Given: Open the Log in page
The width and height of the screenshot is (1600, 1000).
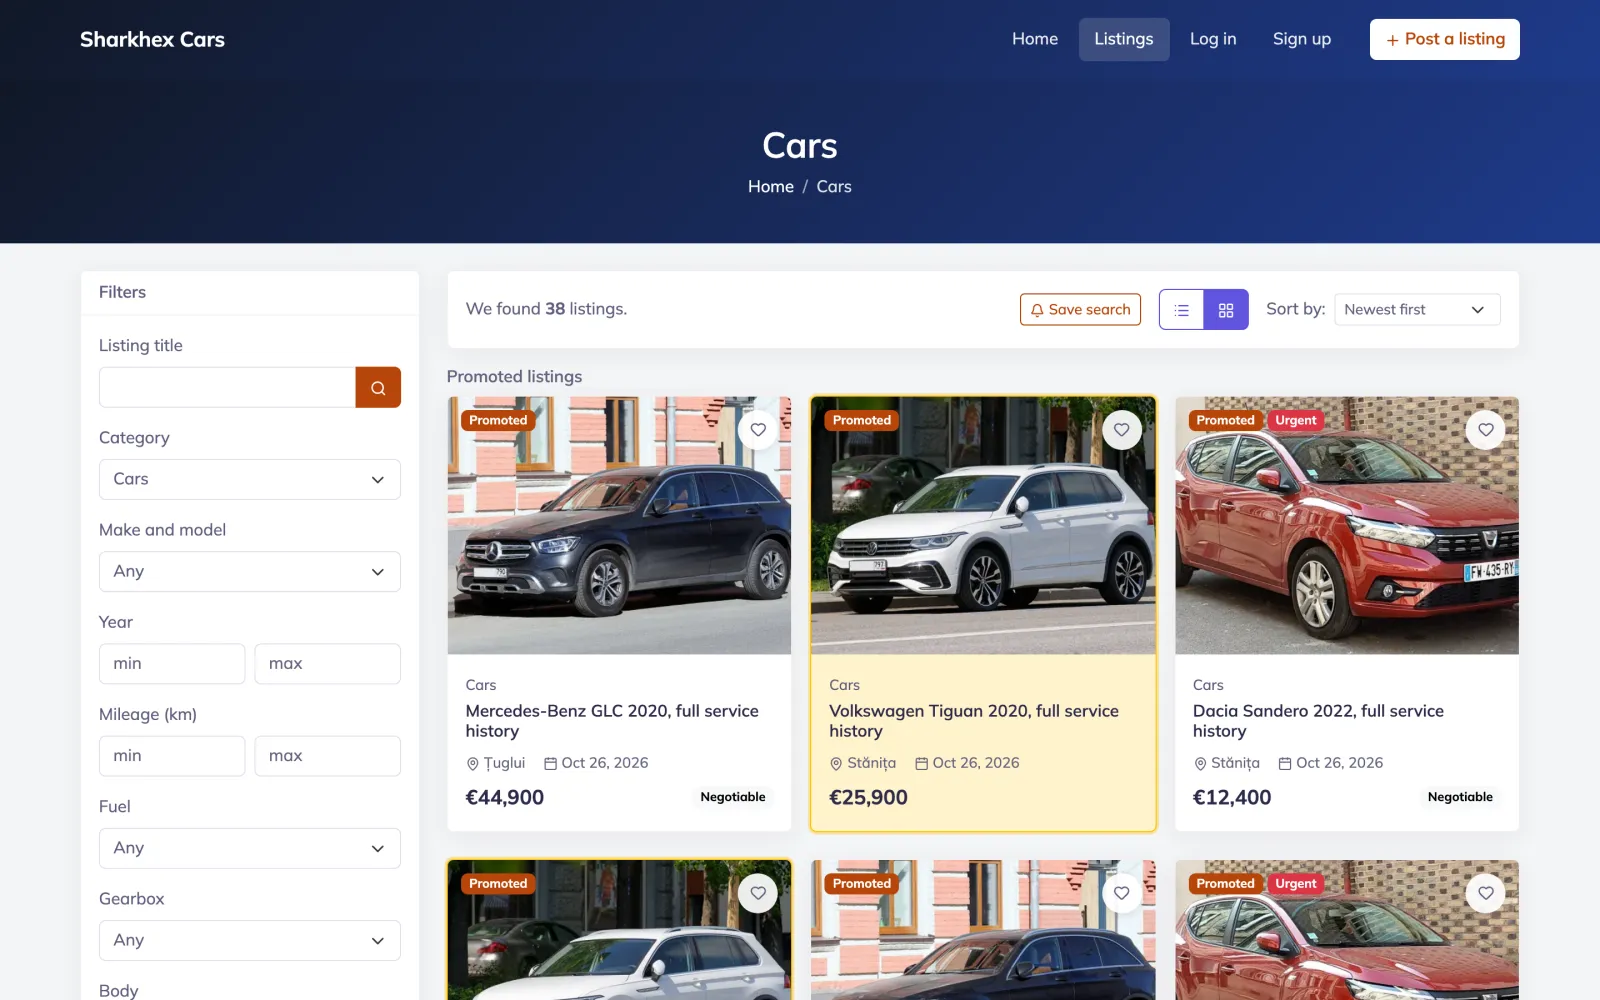Looking at the screenshot, I should 1213,39.
